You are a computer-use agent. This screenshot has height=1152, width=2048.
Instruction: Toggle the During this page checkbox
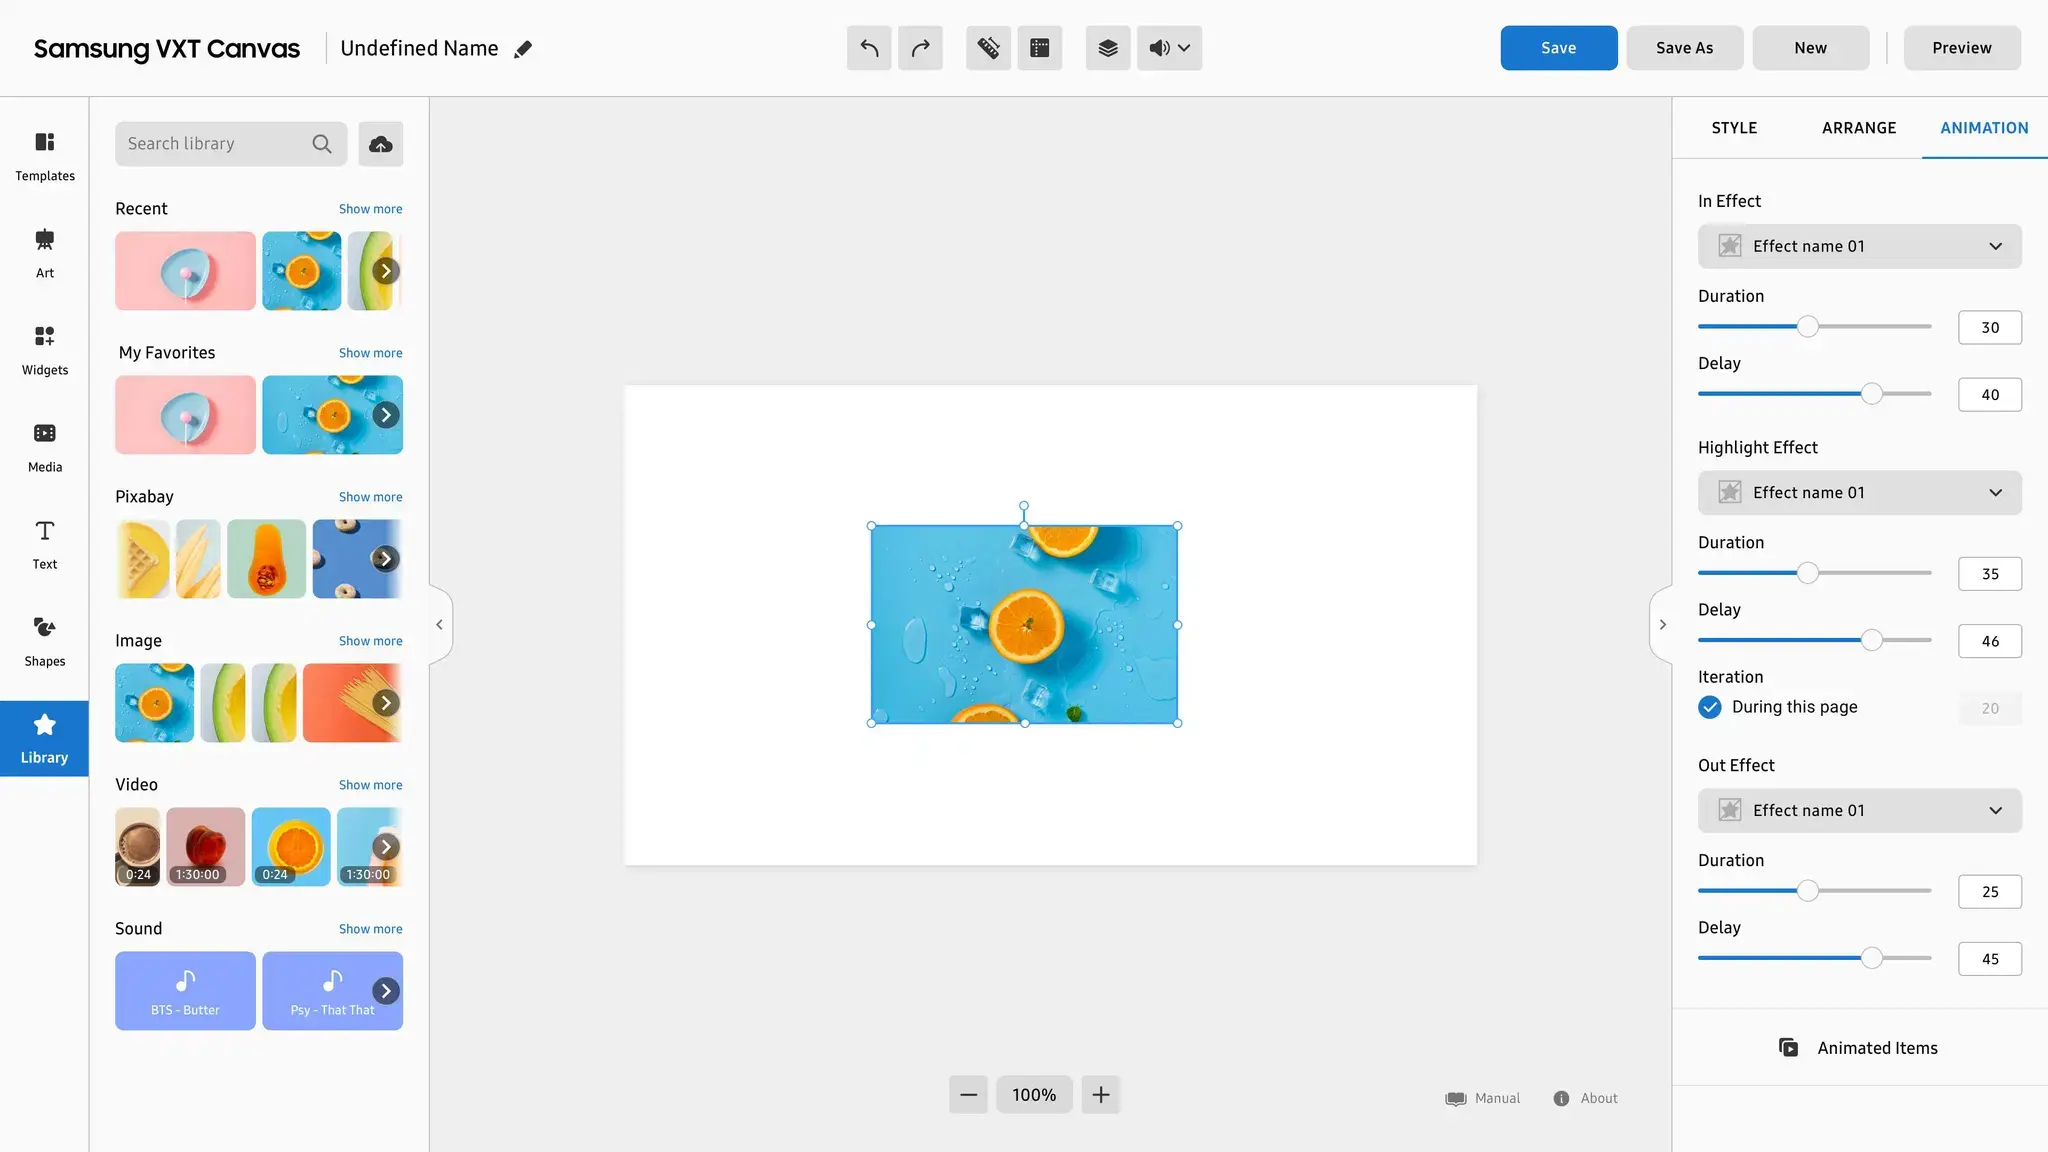tap(1710, 707)
